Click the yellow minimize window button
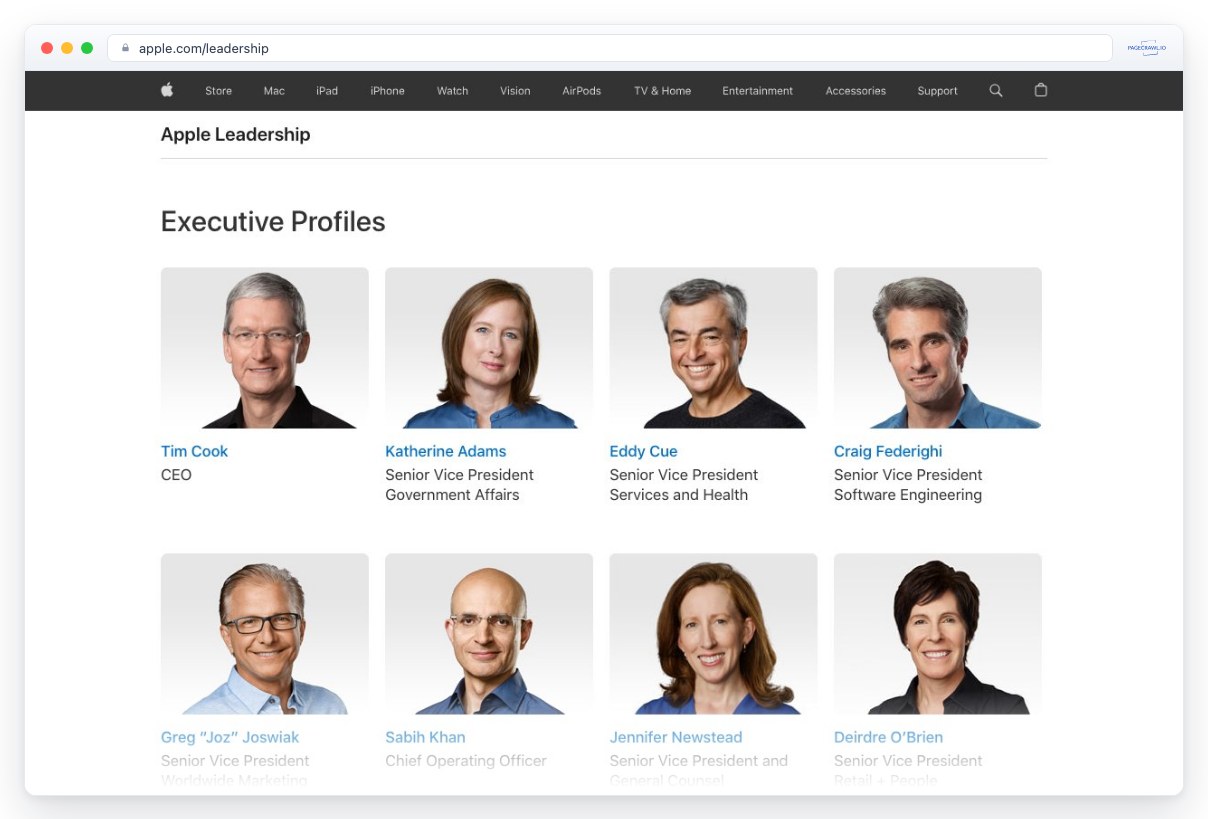This screenshot has height=819, width=1208. click(x=67, y=48)
